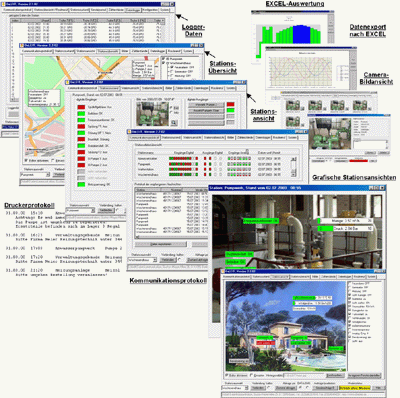
Task: Click Hintergrundbild path field under house picture
Action: (304, 375)
